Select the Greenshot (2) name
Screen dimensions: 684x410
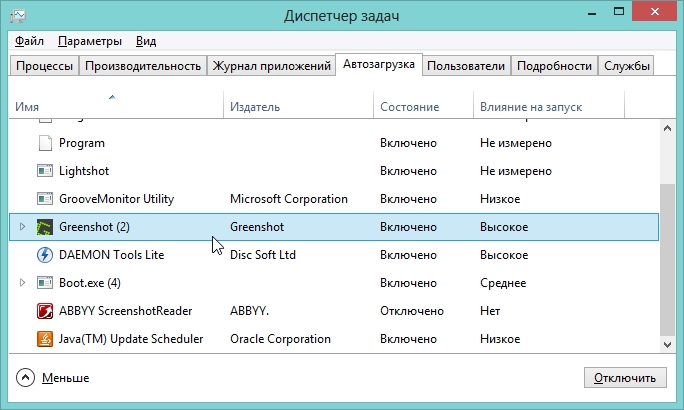point(94,227)
